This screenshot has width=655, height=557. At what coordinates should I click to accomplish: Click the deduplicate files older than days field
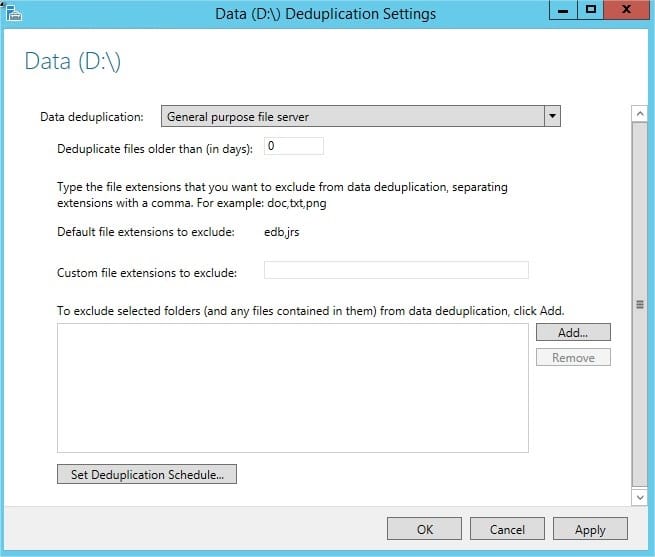294,146
